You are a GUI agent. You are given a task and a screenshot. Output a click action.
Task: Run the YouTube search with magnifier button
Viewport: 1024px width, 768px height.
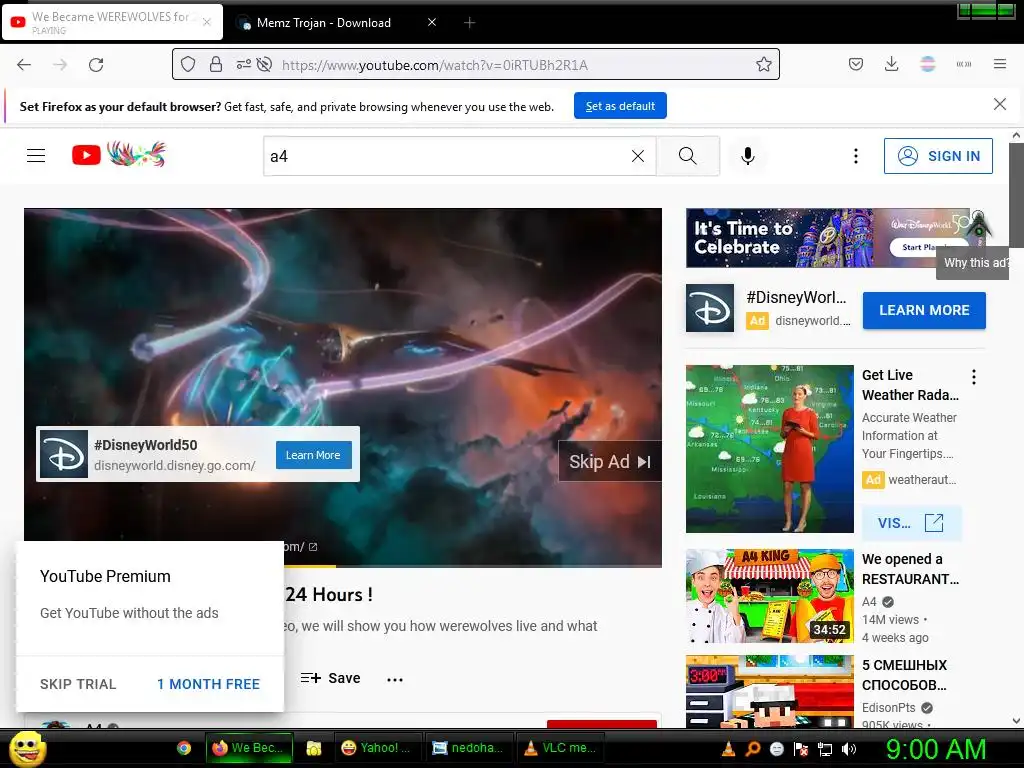(x=688, y=156)
